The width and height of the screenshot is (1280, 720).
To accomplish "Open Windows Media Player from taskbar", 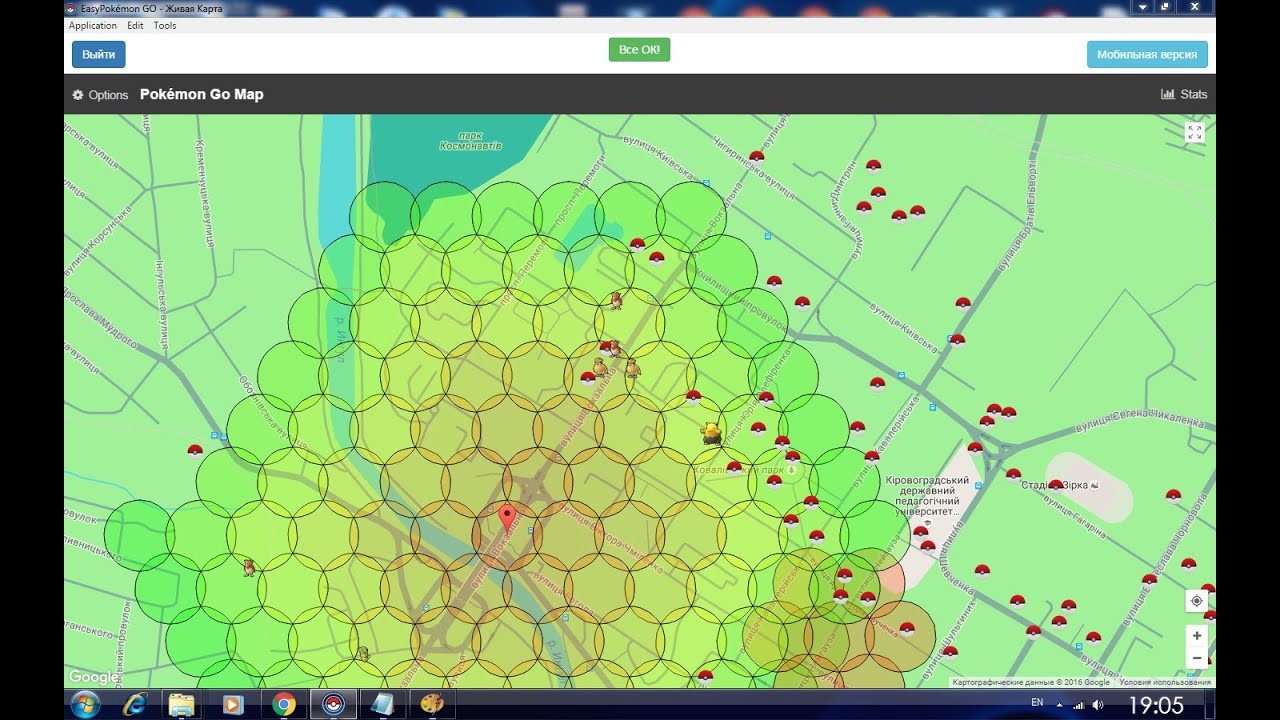I will 232,705.
